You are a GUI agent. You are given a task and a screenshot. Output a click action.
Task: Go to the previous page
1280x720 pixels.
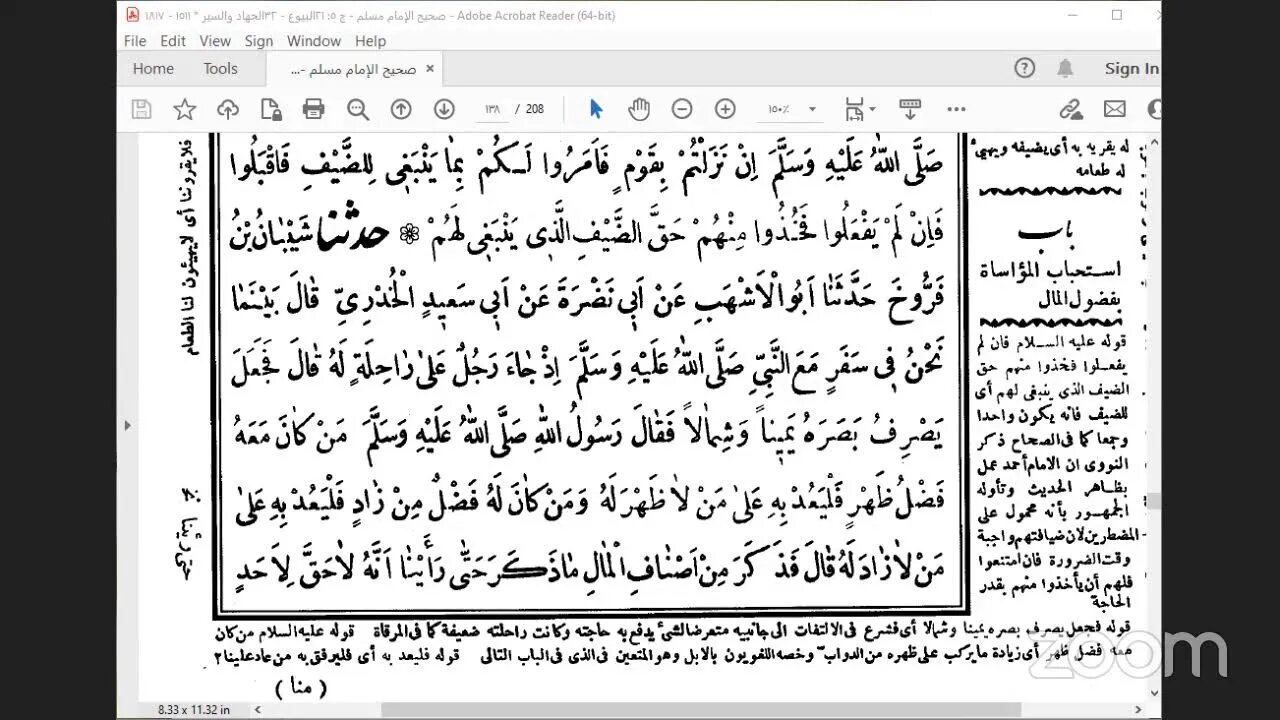pyautogui.click(x=401, y=109)
